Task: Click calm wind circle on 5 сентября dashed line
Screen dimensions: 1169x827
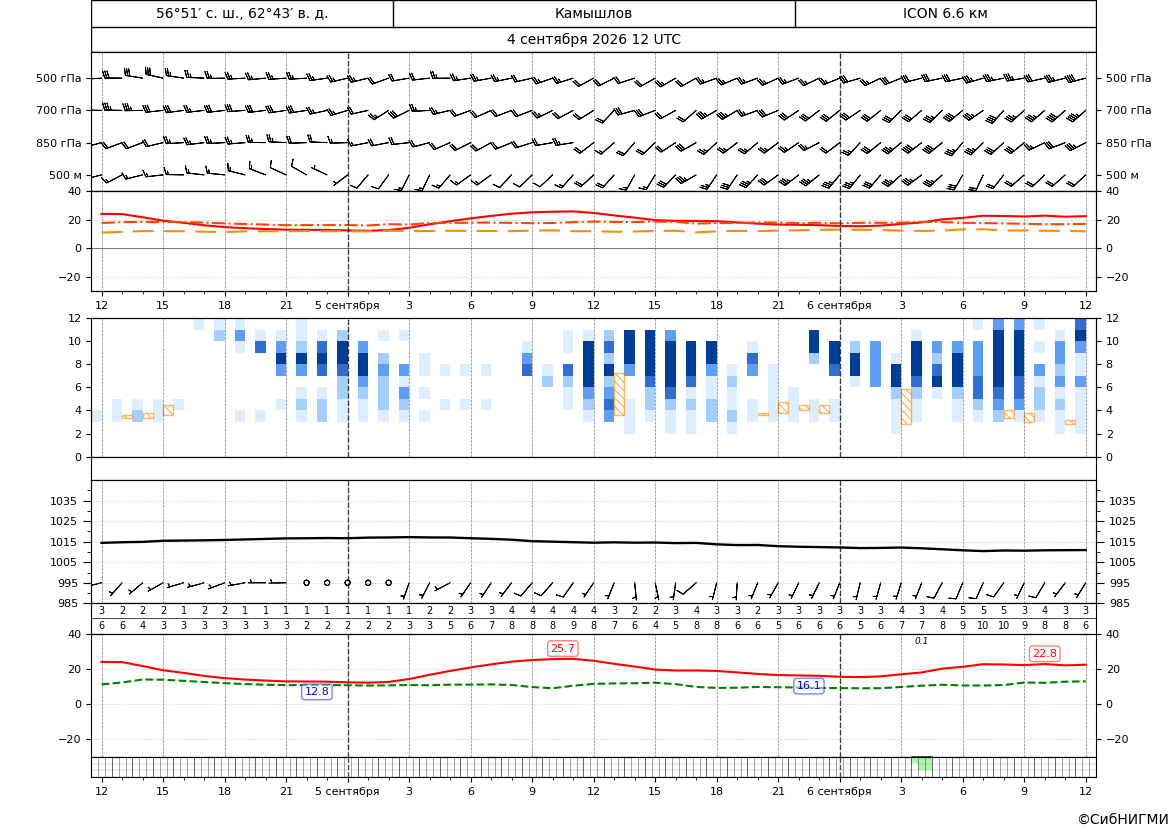Action: [x=347, y=582]
